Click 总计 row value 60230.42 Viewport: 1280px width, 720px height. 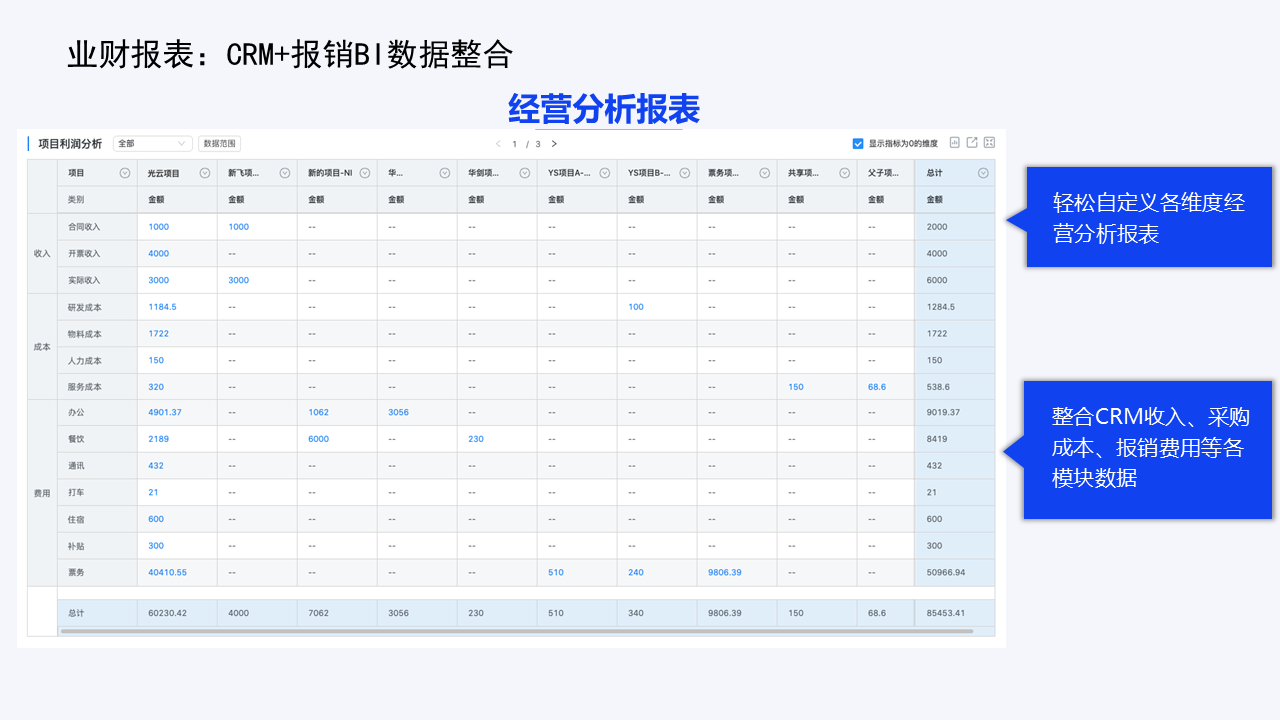coord(167,613)
